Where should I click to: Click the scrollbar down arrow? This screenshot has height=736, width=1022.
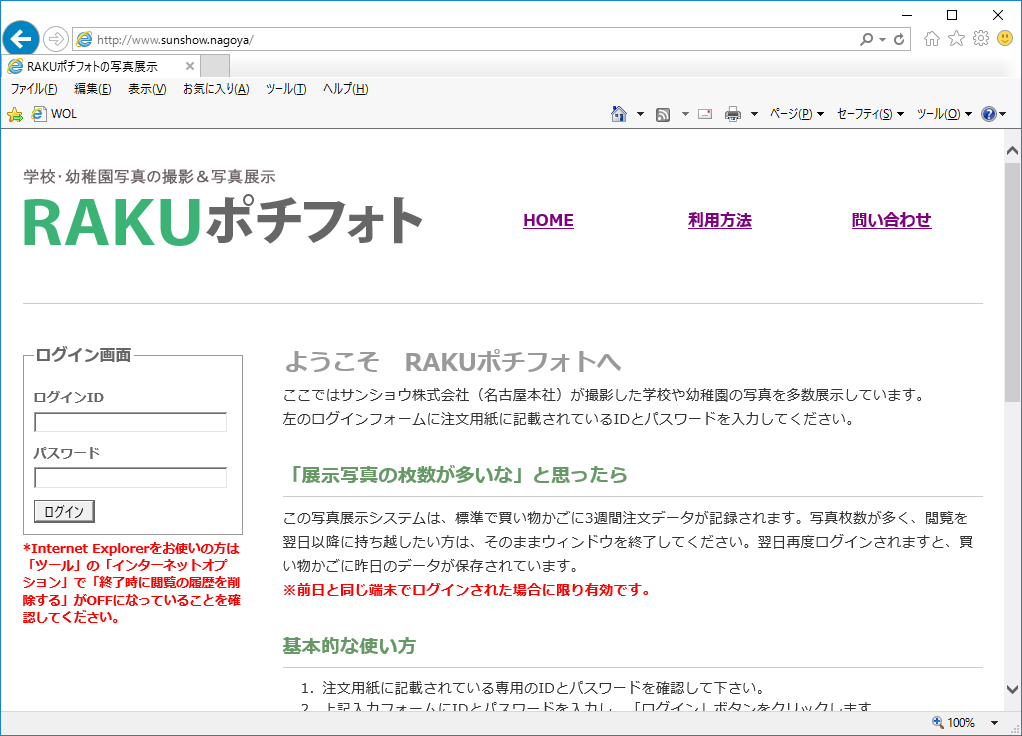point(1012,690)
